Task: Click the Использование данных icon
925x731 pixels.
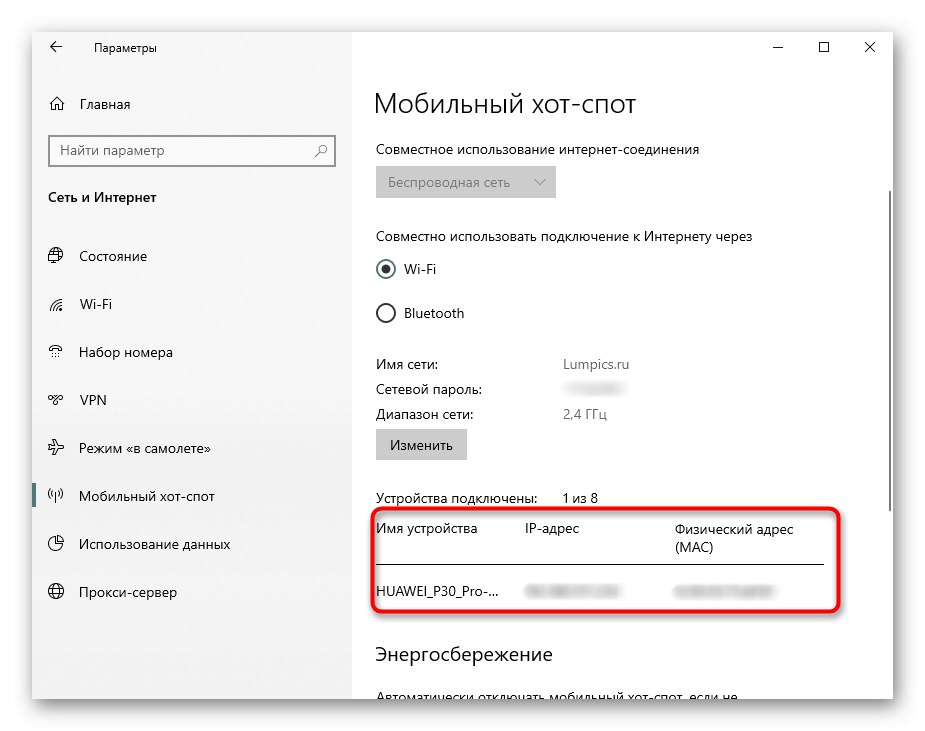Action: tap(56, 544)
